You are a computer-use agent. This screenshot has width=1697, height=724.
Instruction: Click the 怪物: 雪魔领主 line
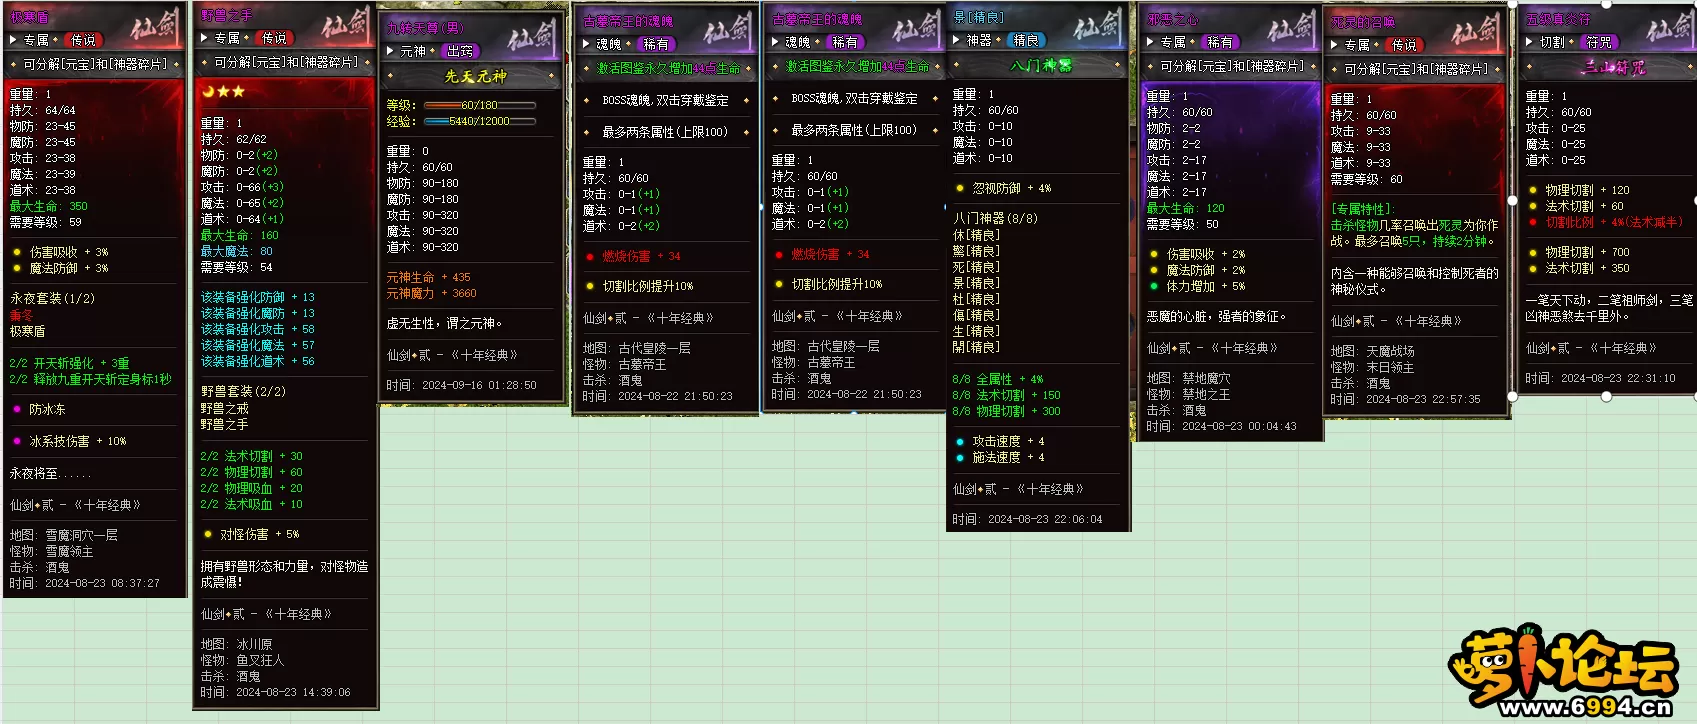coord(52,551)
